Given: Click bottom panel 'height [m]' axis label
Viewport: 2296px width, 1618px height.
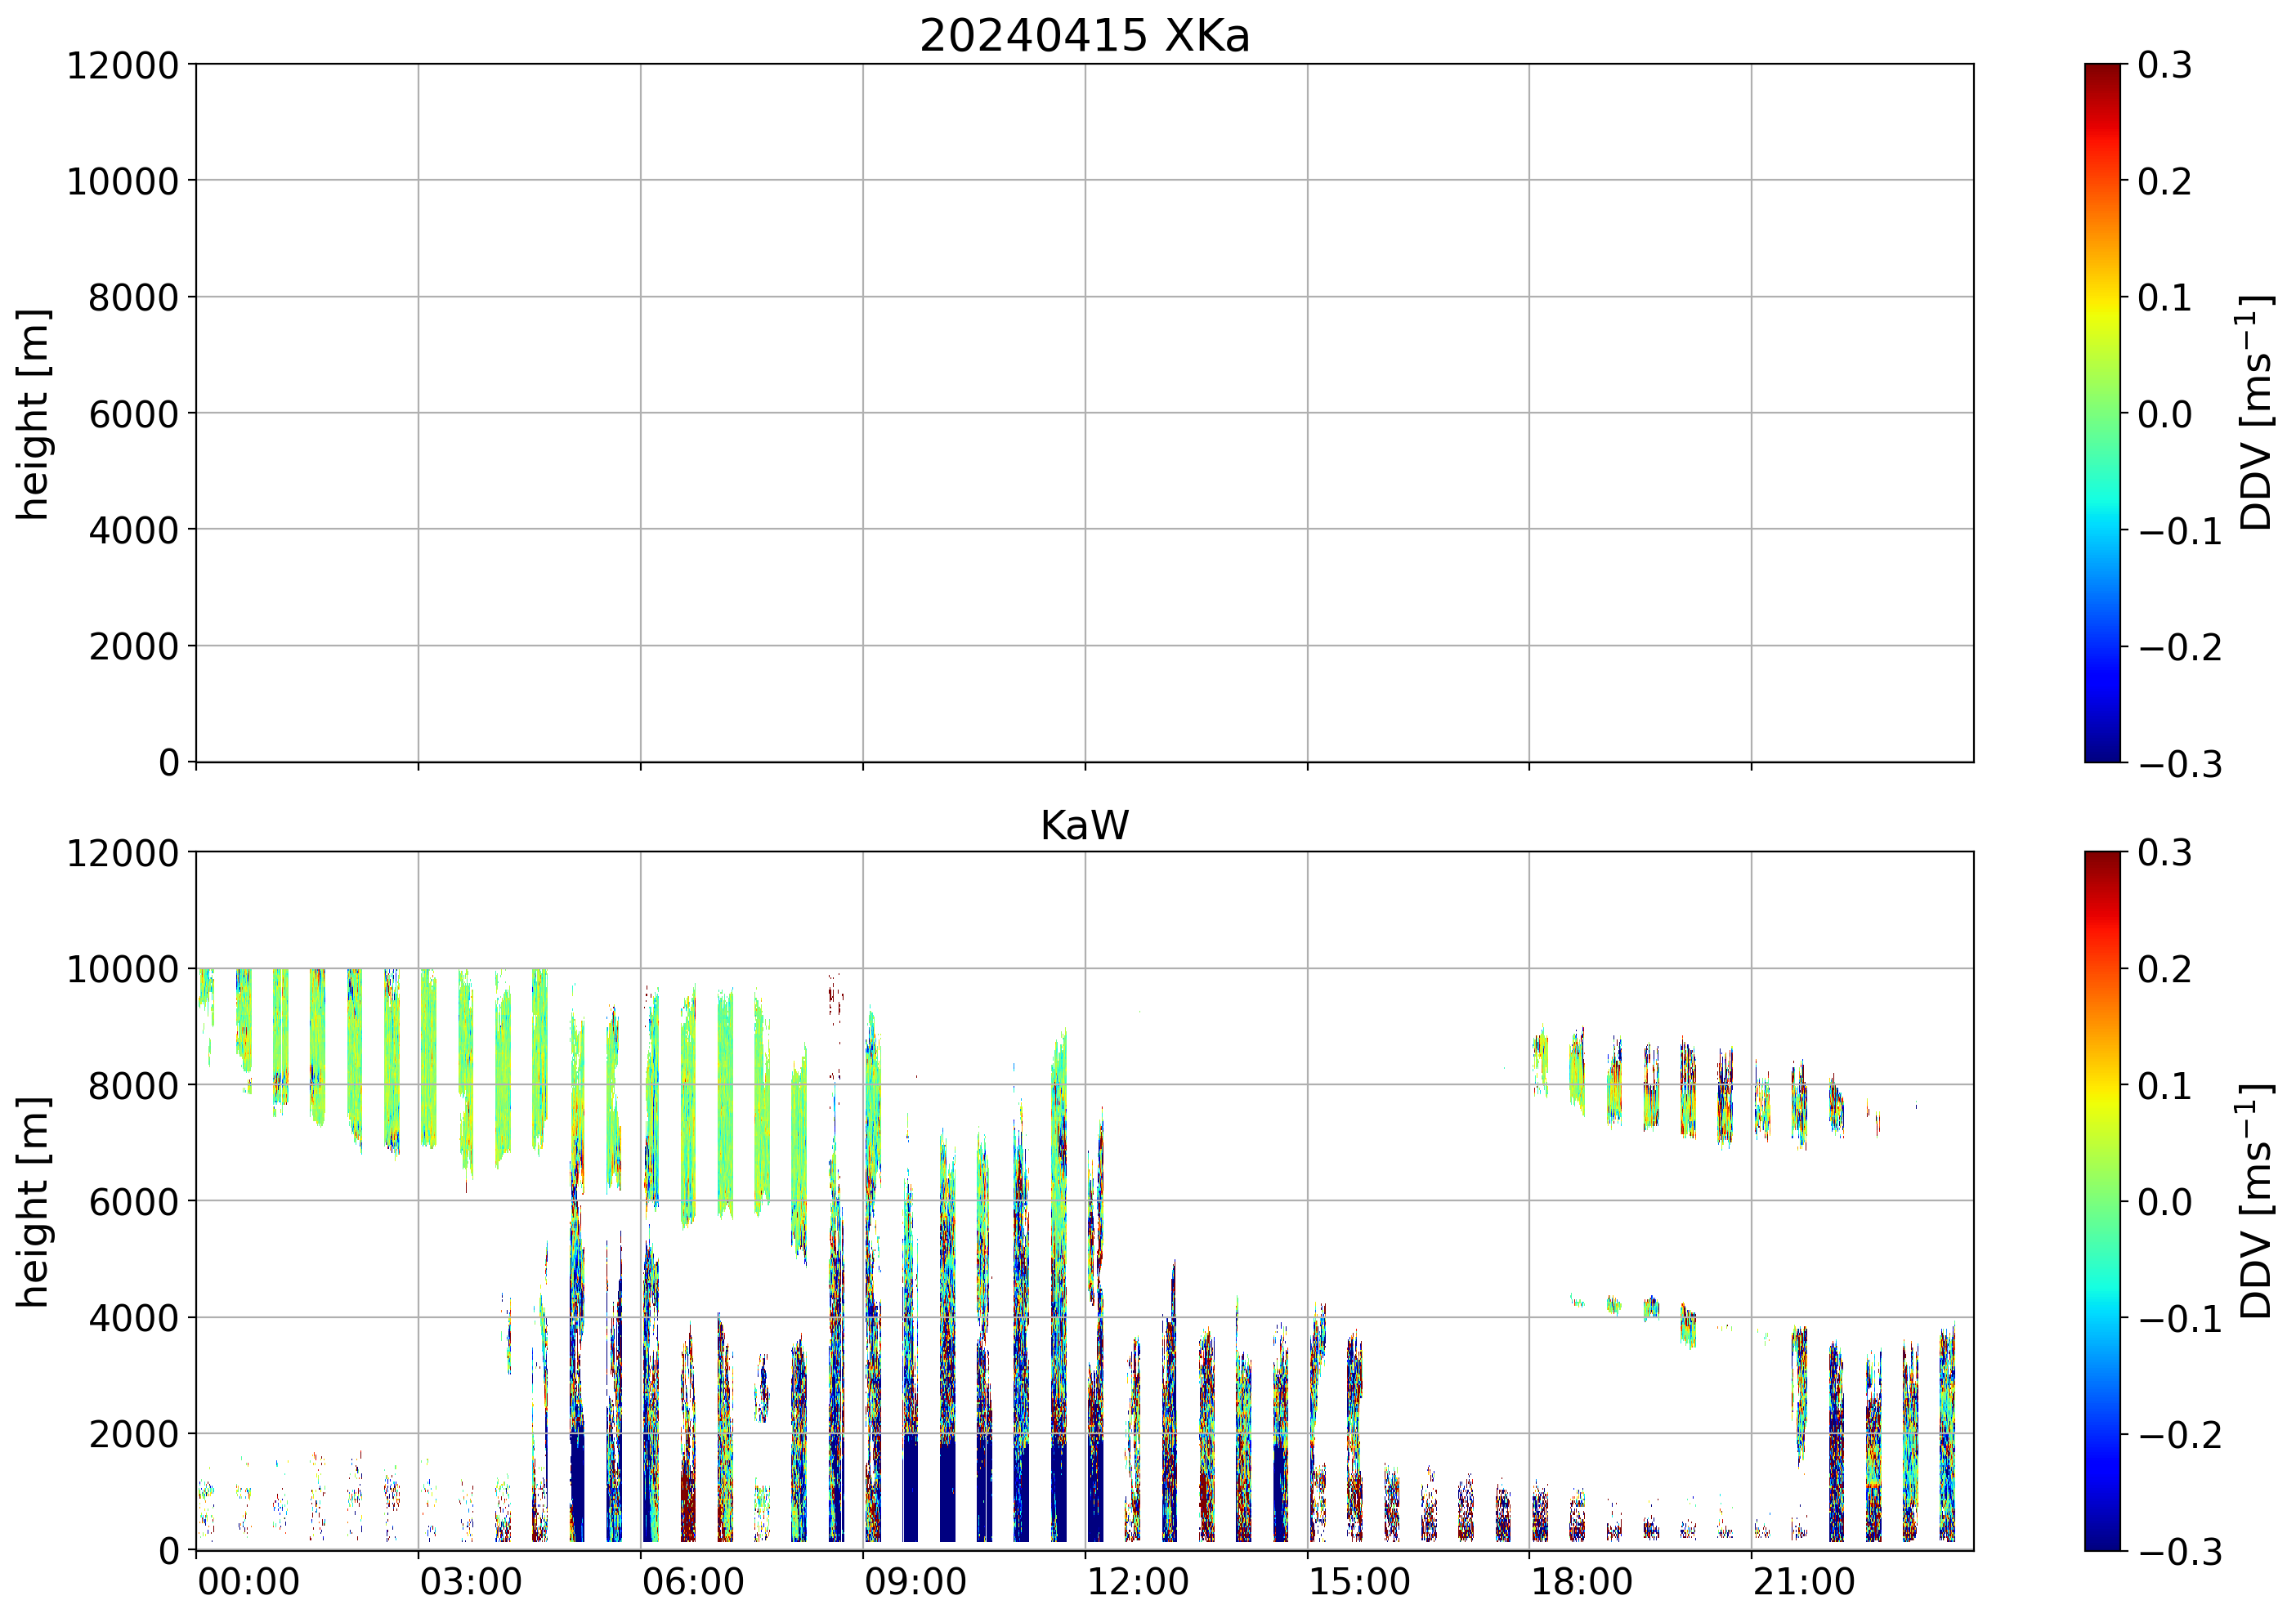Looking at the screenshot, I should coord(34,1201).
